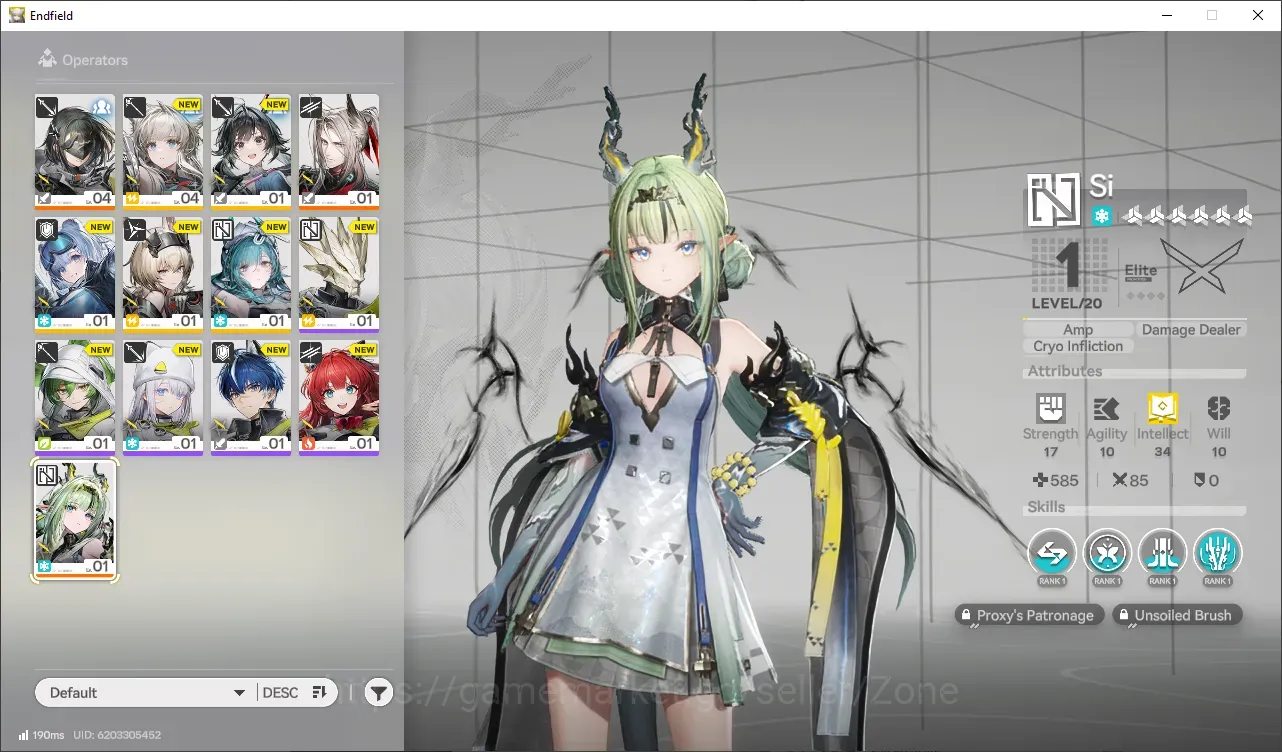Click the Will attribute icon
This screenshot has height=752, width=1282.
pos(1218,408)
